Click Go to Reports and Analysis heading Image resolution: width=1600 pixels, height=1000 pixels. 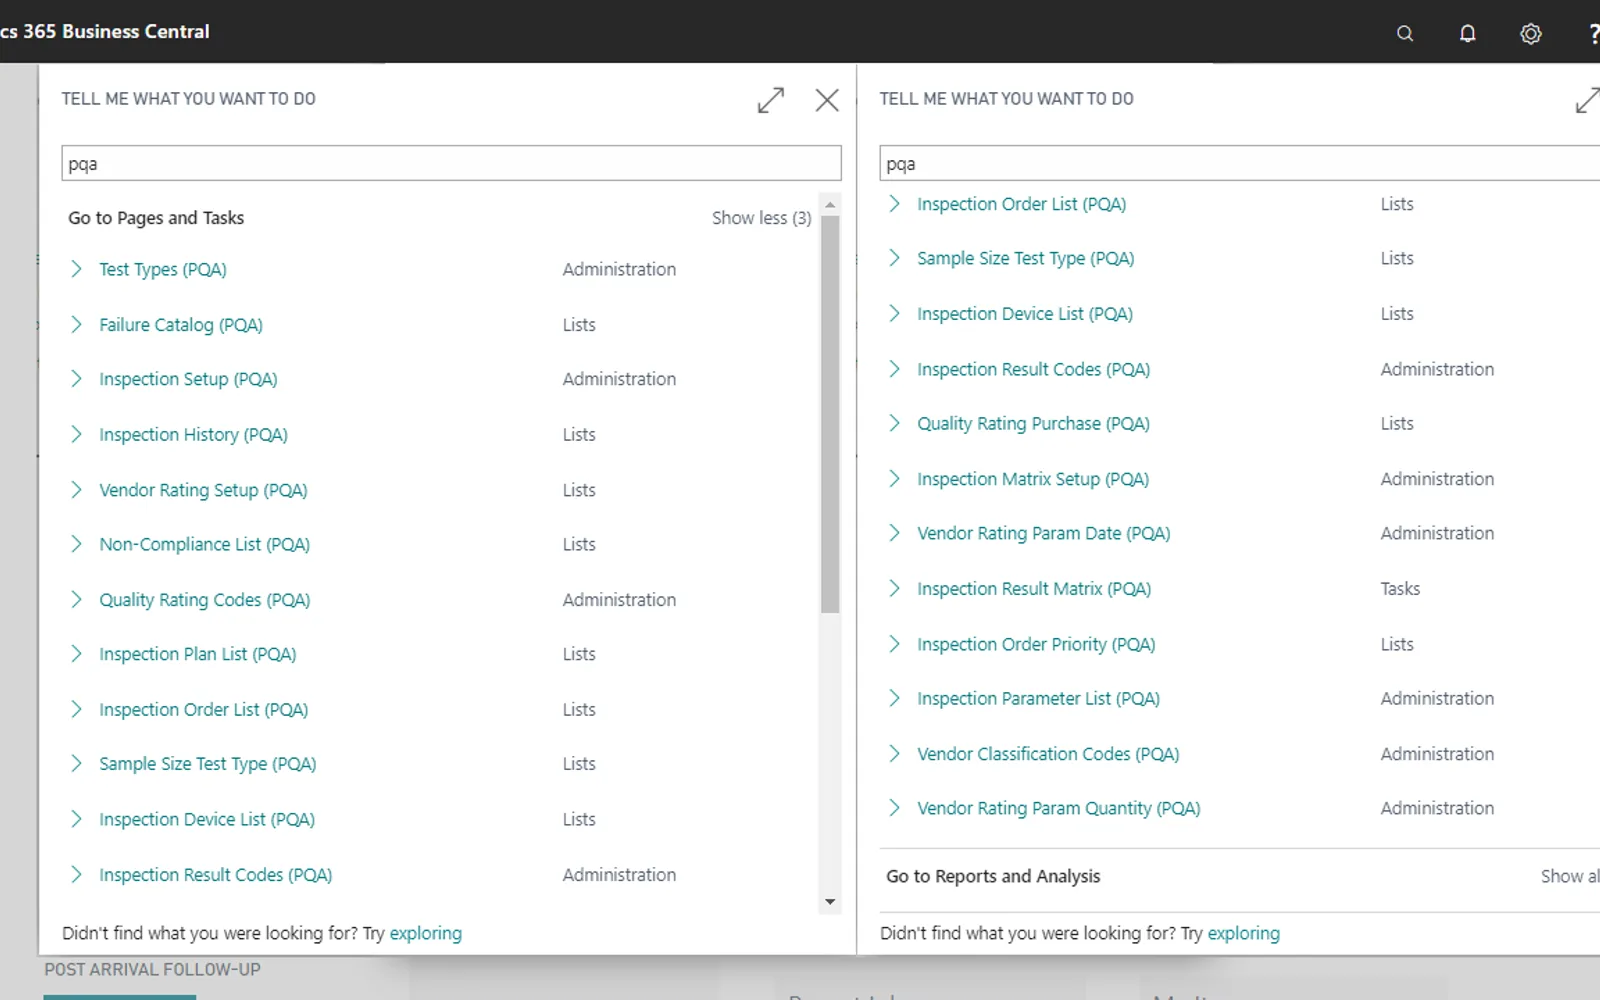(993, 876)
